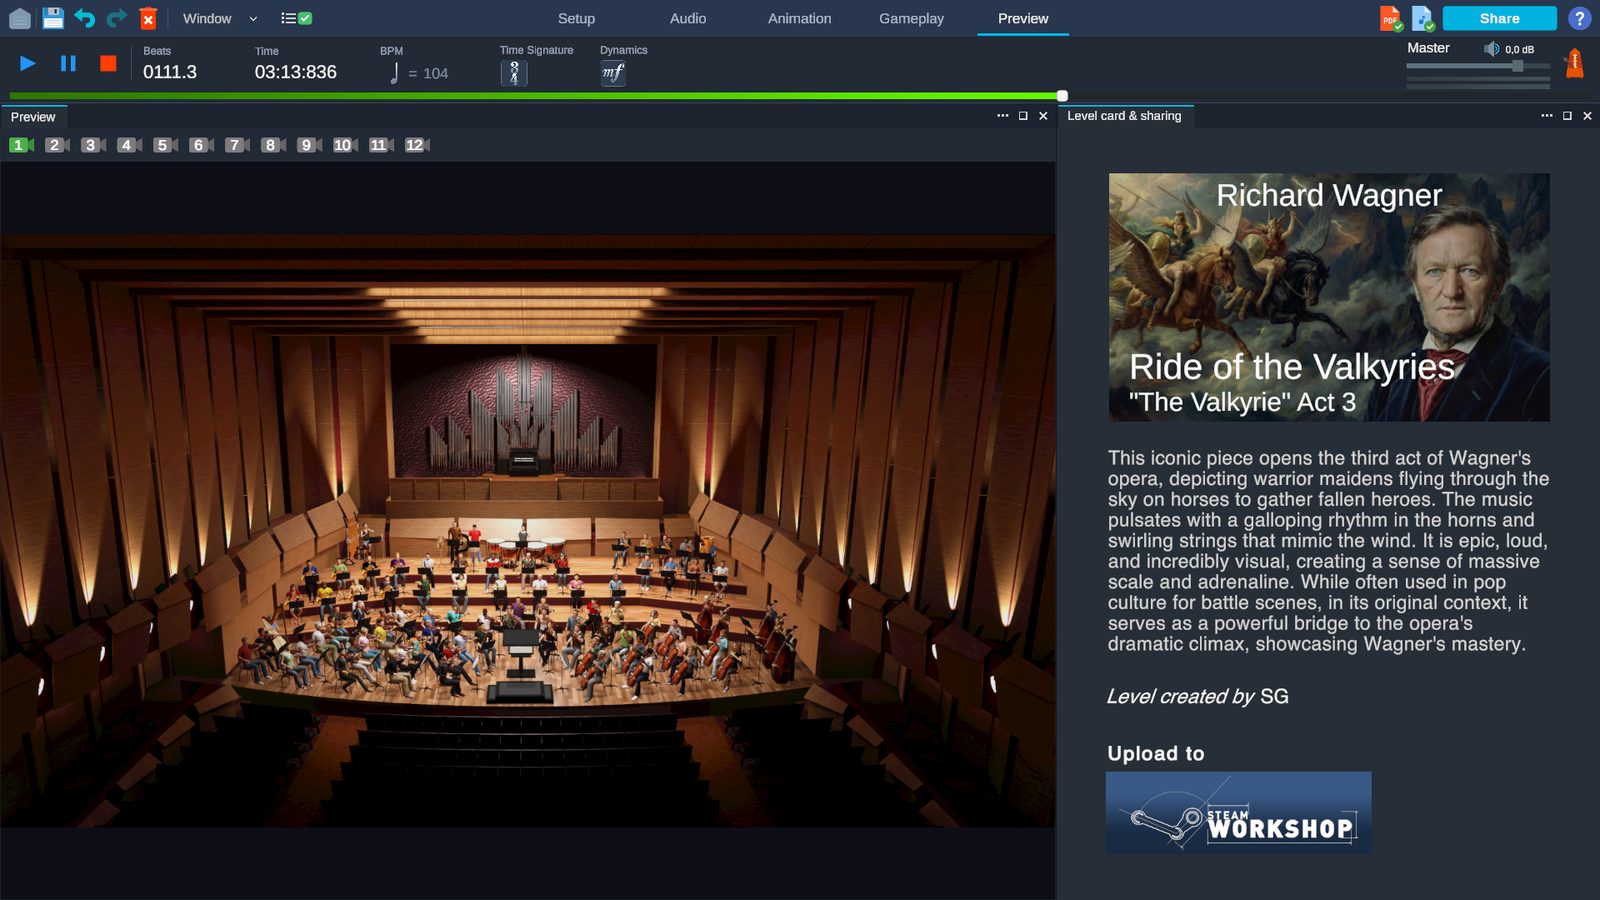The image size is (1600, 900).
Task: Switch to camera 1
Action: 21,145
